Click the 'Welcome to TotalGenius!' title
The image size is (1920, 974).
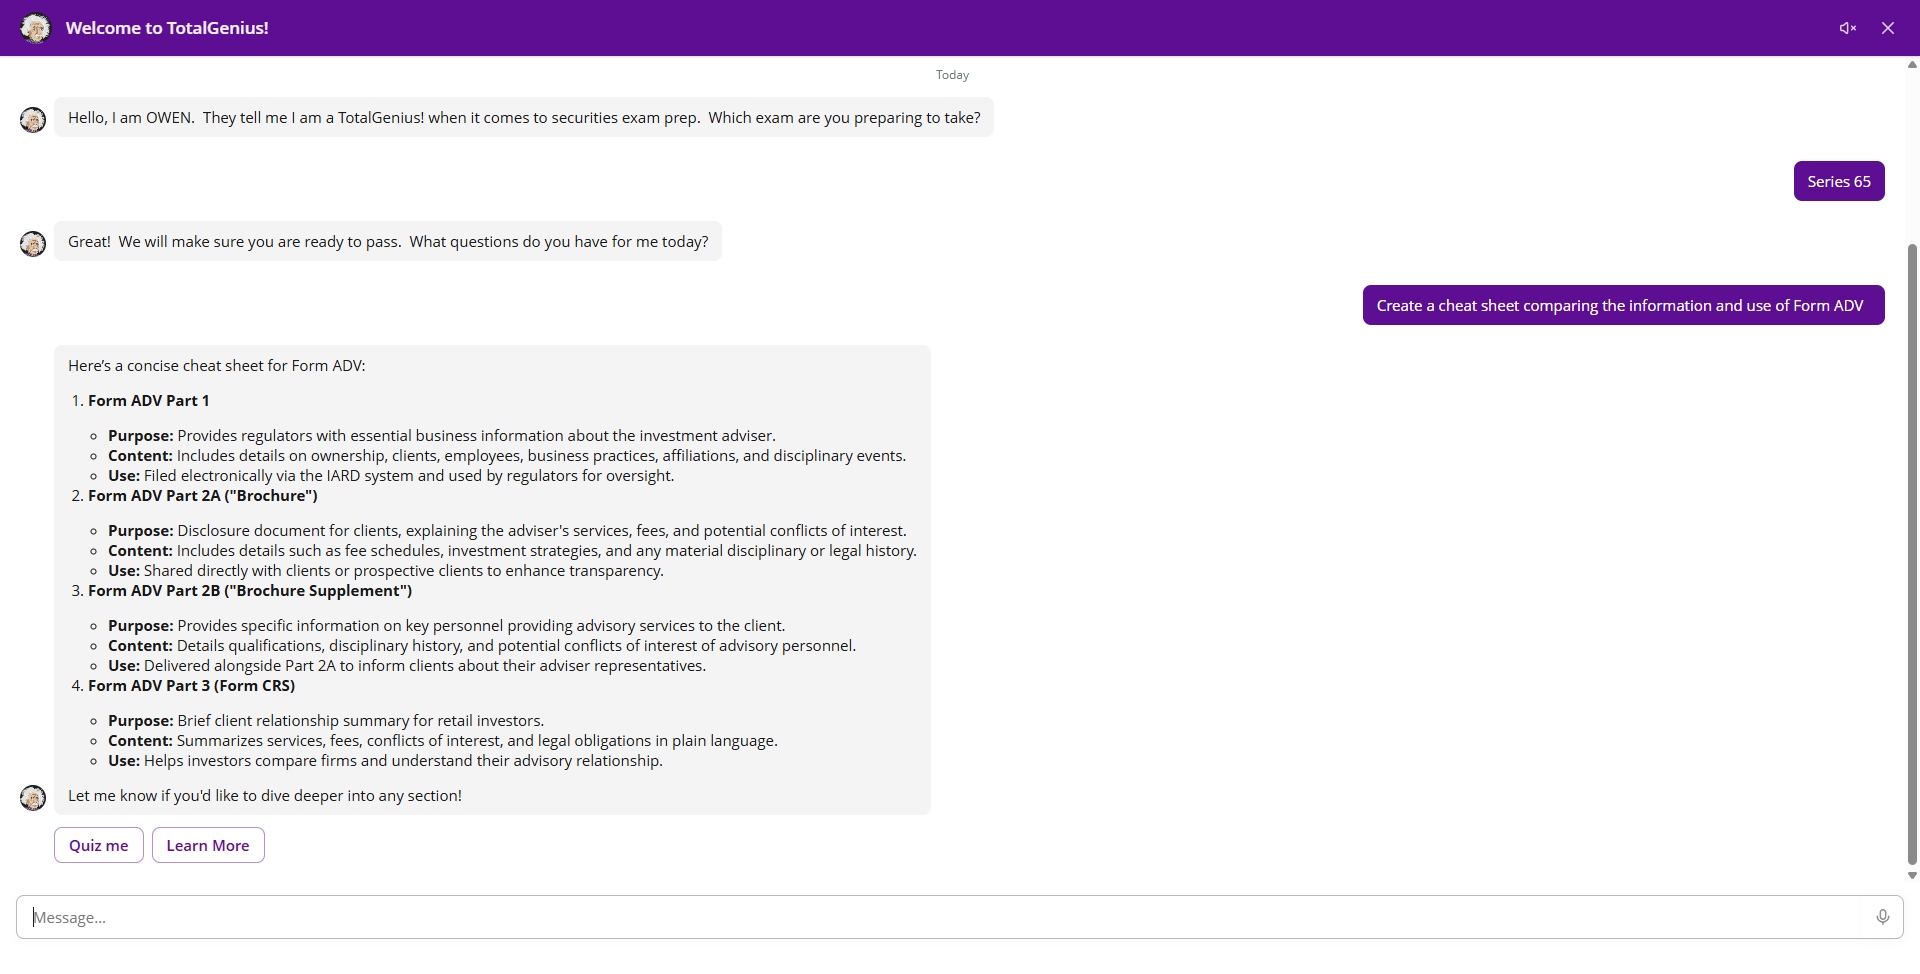pyautogui.click(x=167, y=28)
